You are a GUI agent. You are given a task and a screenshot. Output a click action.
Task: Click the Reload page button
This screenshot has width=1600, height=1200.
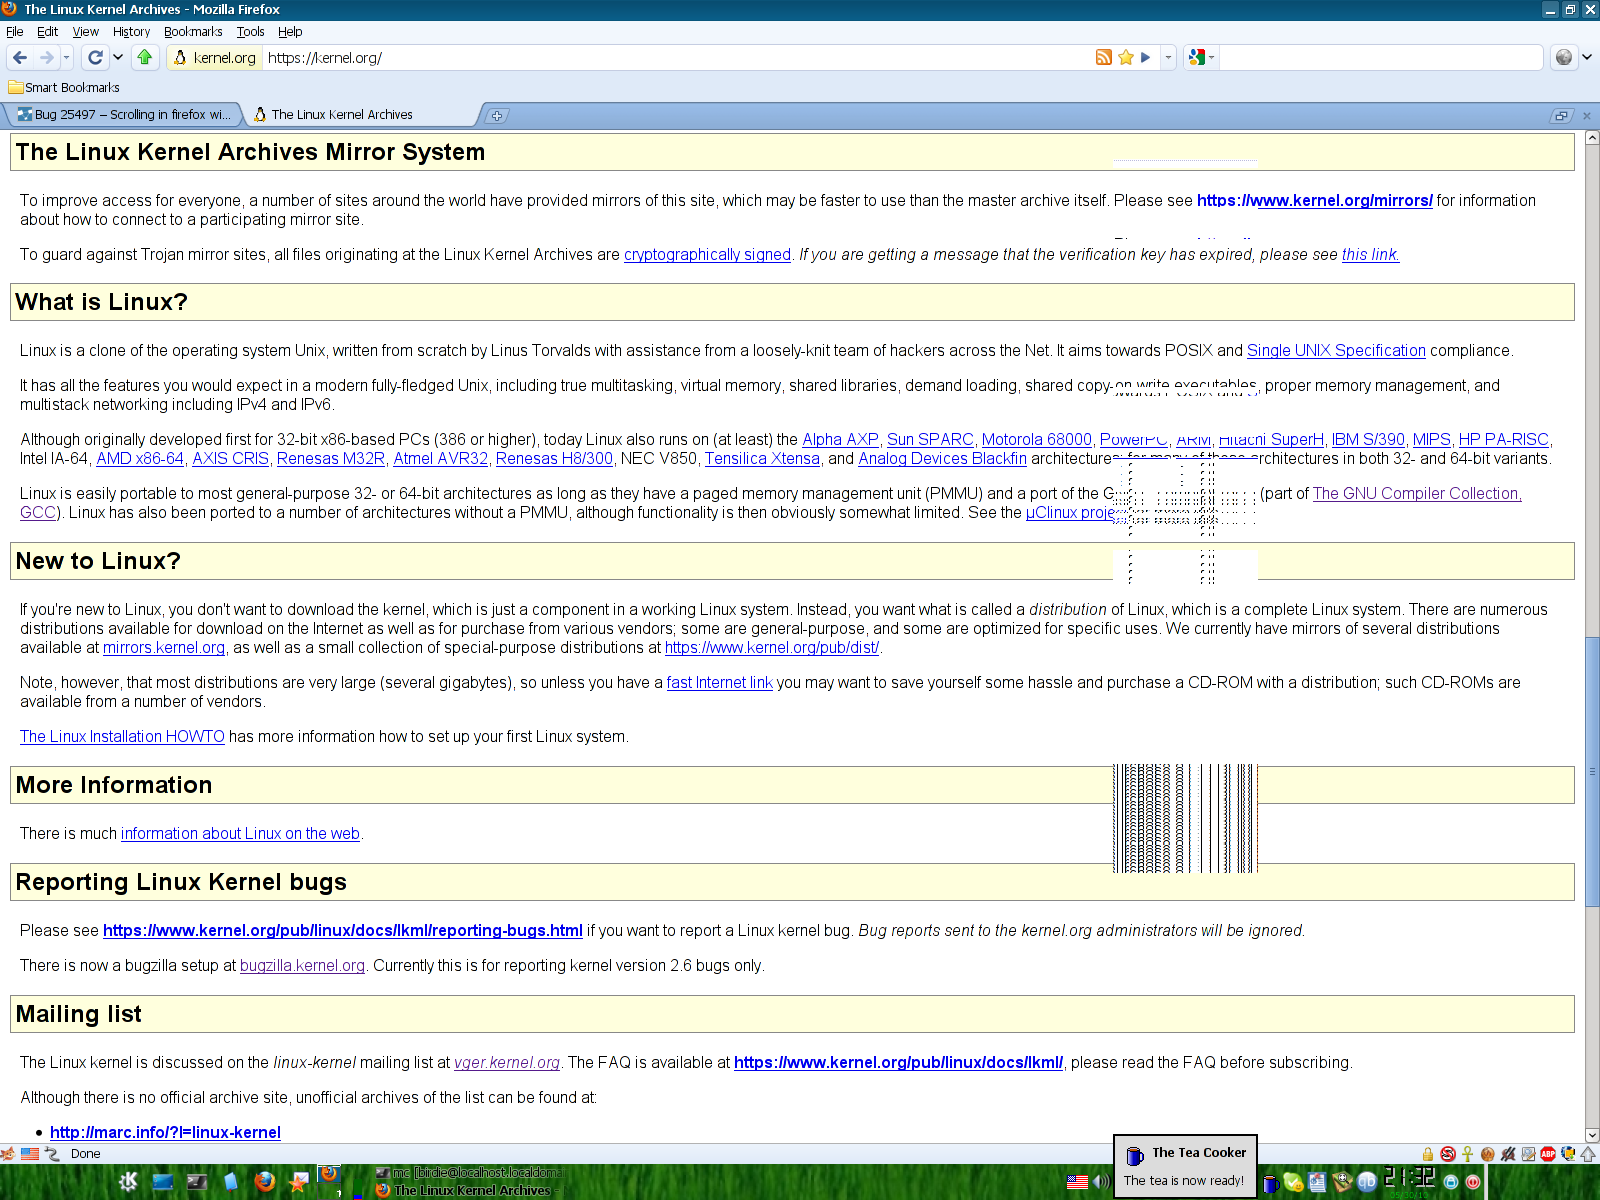[95, 58]
